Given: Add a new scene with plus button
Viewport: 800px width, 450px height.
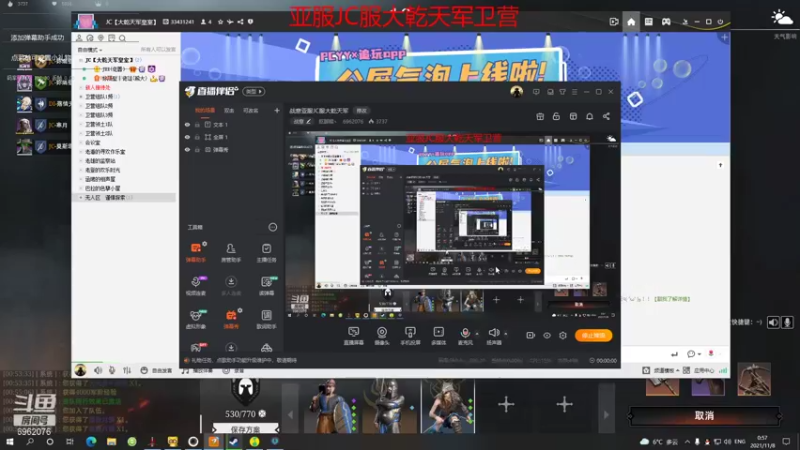Looking at the screenshot, I should (277, 111).
